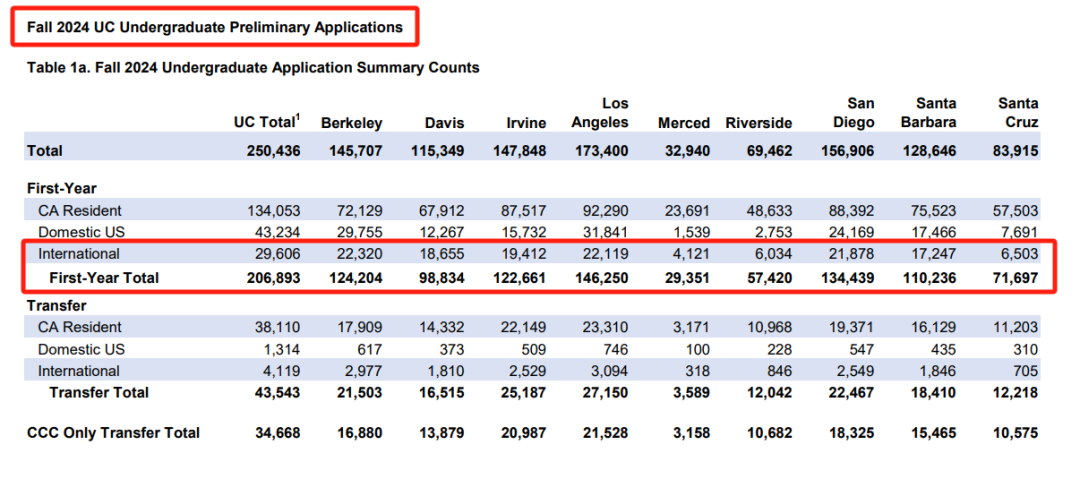Click First-Year Total Los Angeles value 146,250

point(601,278)
